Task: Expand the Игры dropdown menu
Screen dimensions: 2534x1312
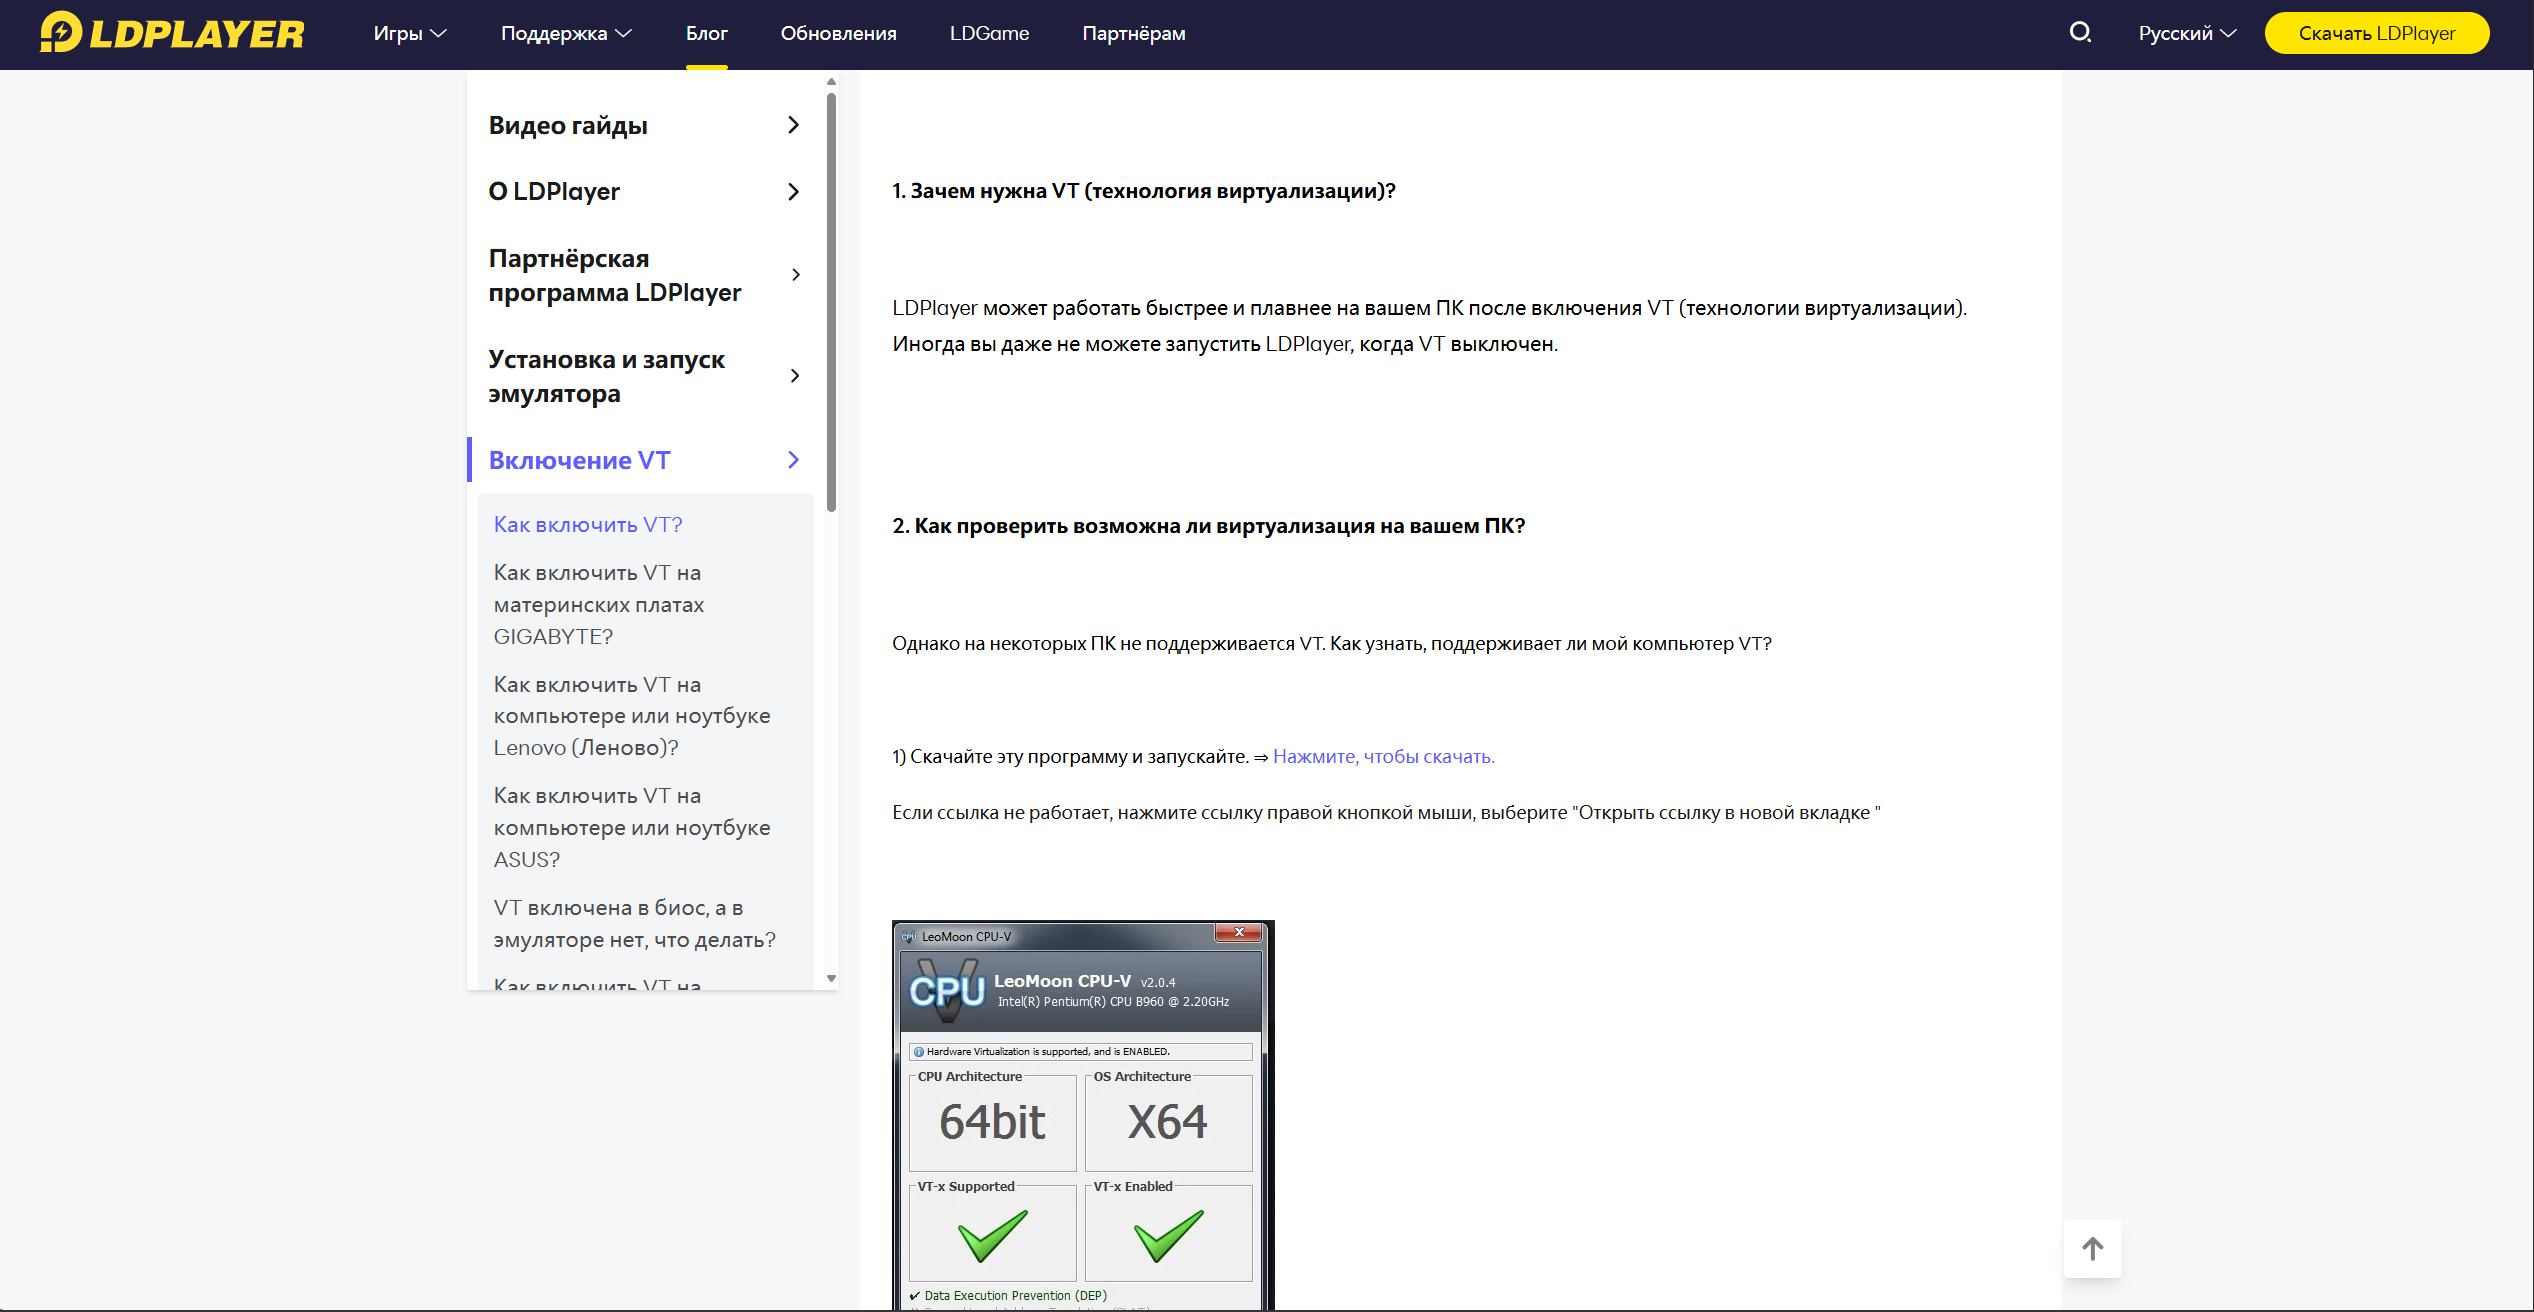Action: tap(409, 33)
